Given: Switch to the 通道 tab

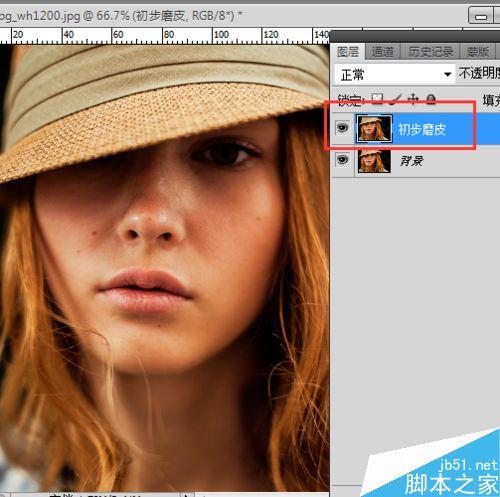Looking at the screenshot, I should 382,52.
